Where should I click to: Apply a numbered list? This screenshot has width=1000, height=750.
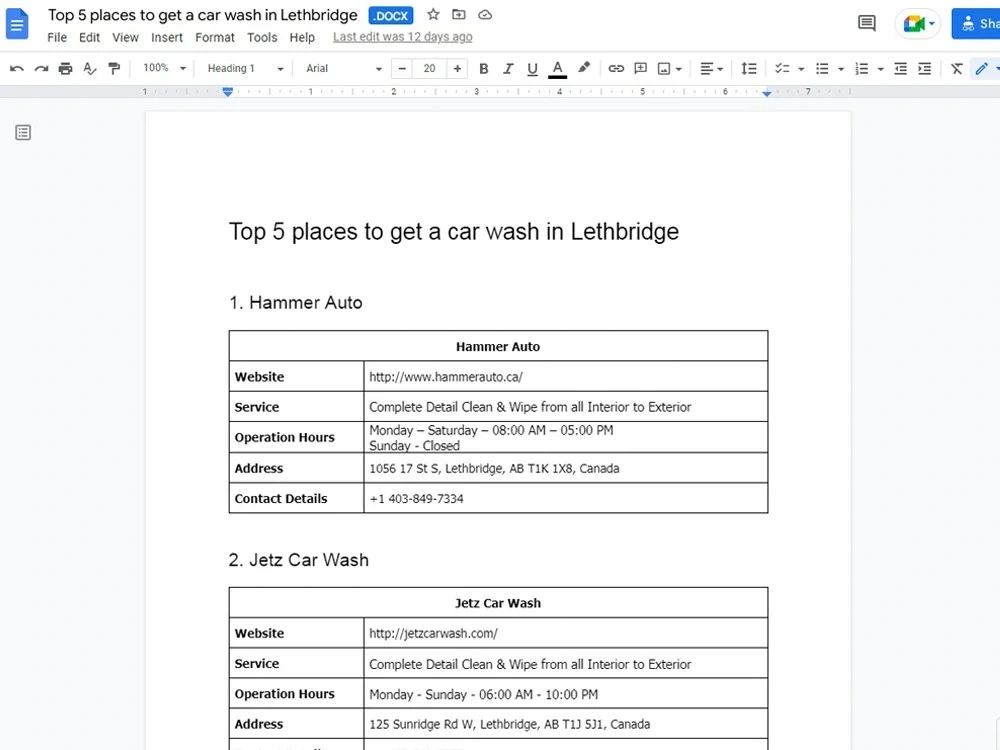[x=862, y=68]
